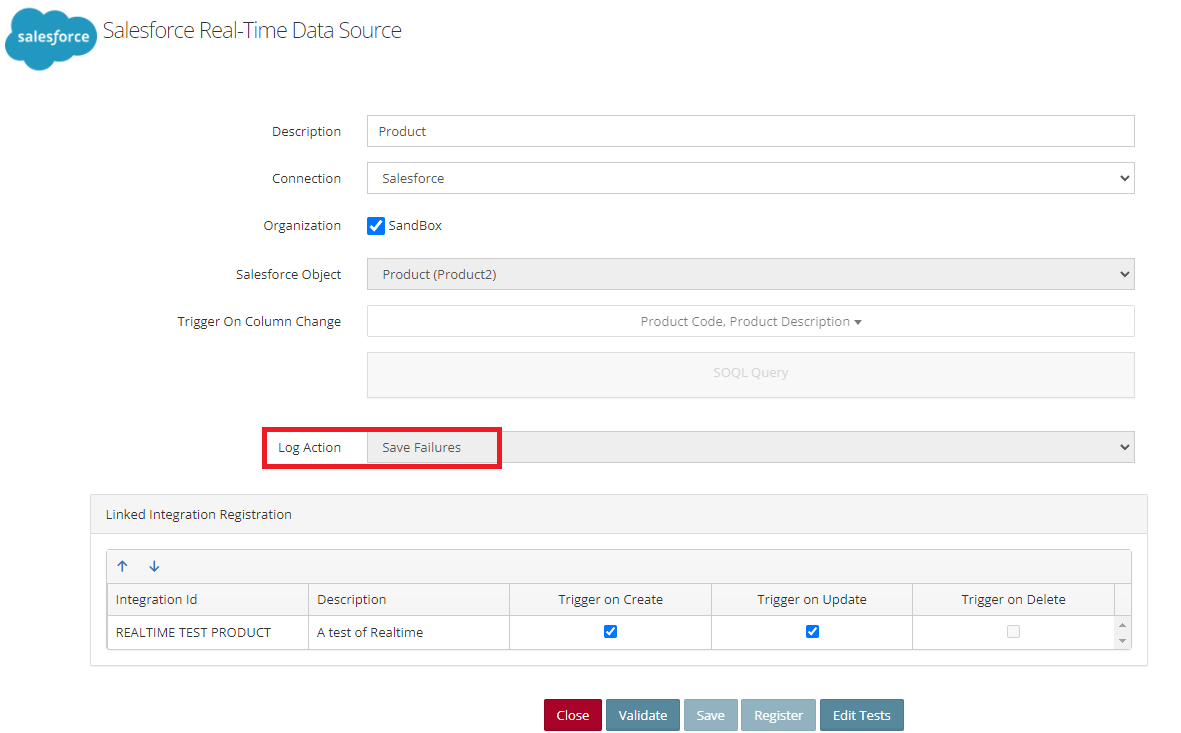
Task: Open the Connection dropdown
Action: (750, 179)
